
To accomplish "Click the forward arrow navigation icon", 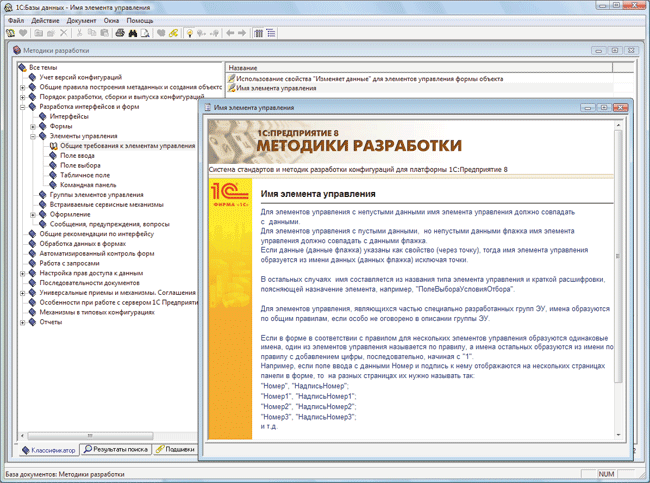I will point(243,33).
